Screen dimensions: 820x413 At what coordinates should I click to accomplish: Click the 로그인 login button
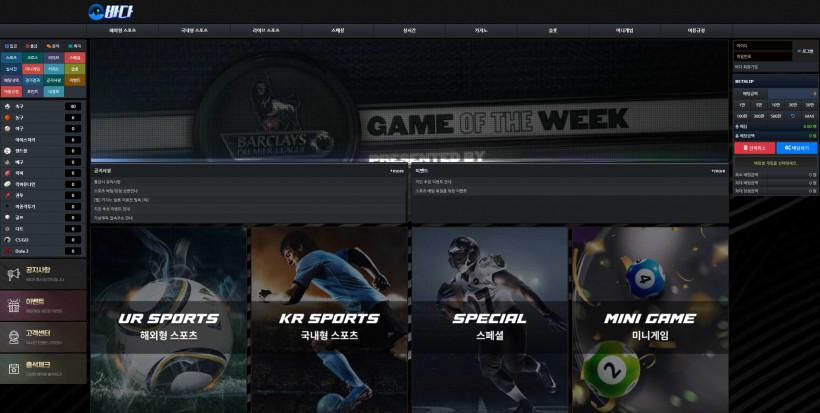pyautogui.click(x=805, y=51)
